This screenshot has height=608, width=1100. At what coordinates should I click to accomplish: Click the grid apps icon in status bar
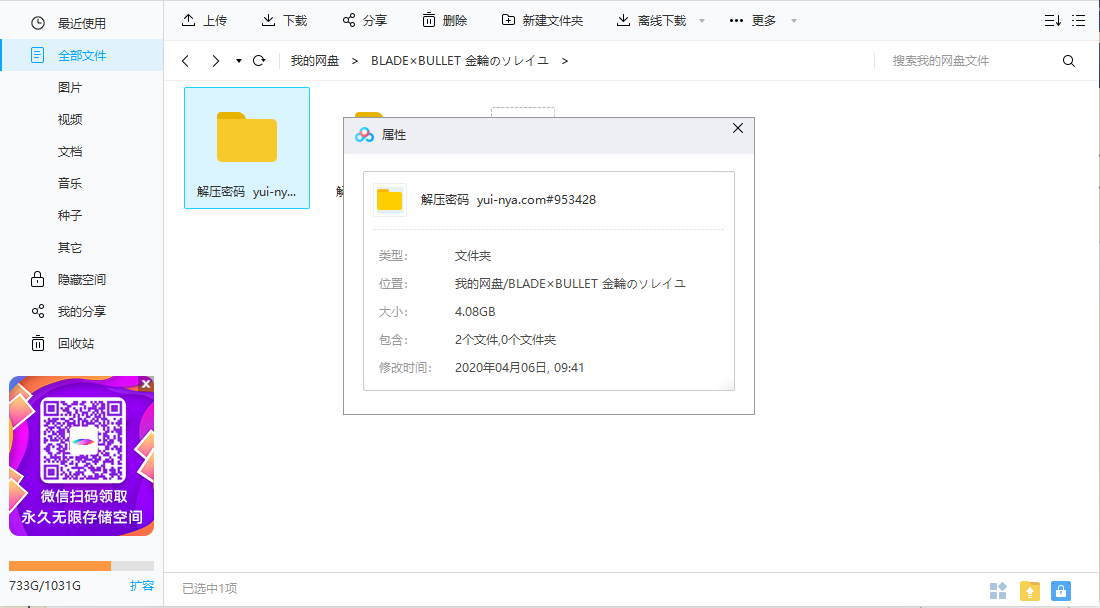tap(998, 591)
